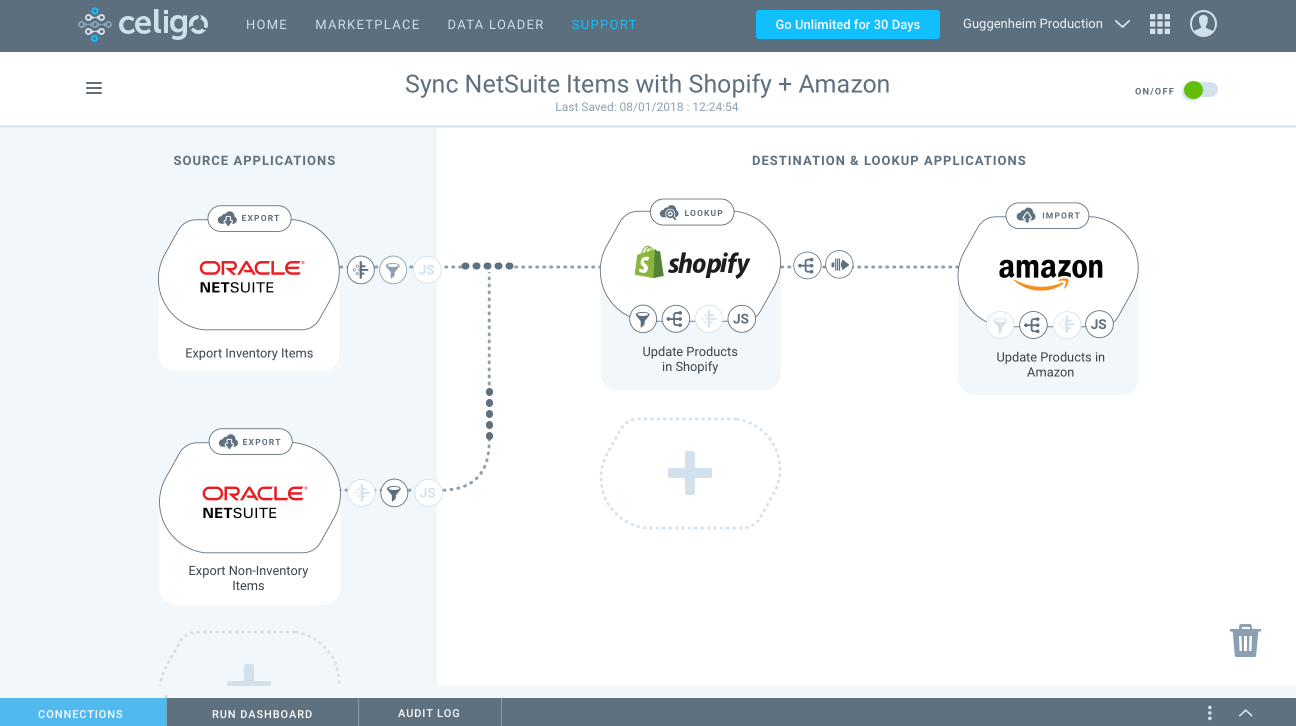
Task: Add a new destination or lookup application
Action: click(690, 474)
